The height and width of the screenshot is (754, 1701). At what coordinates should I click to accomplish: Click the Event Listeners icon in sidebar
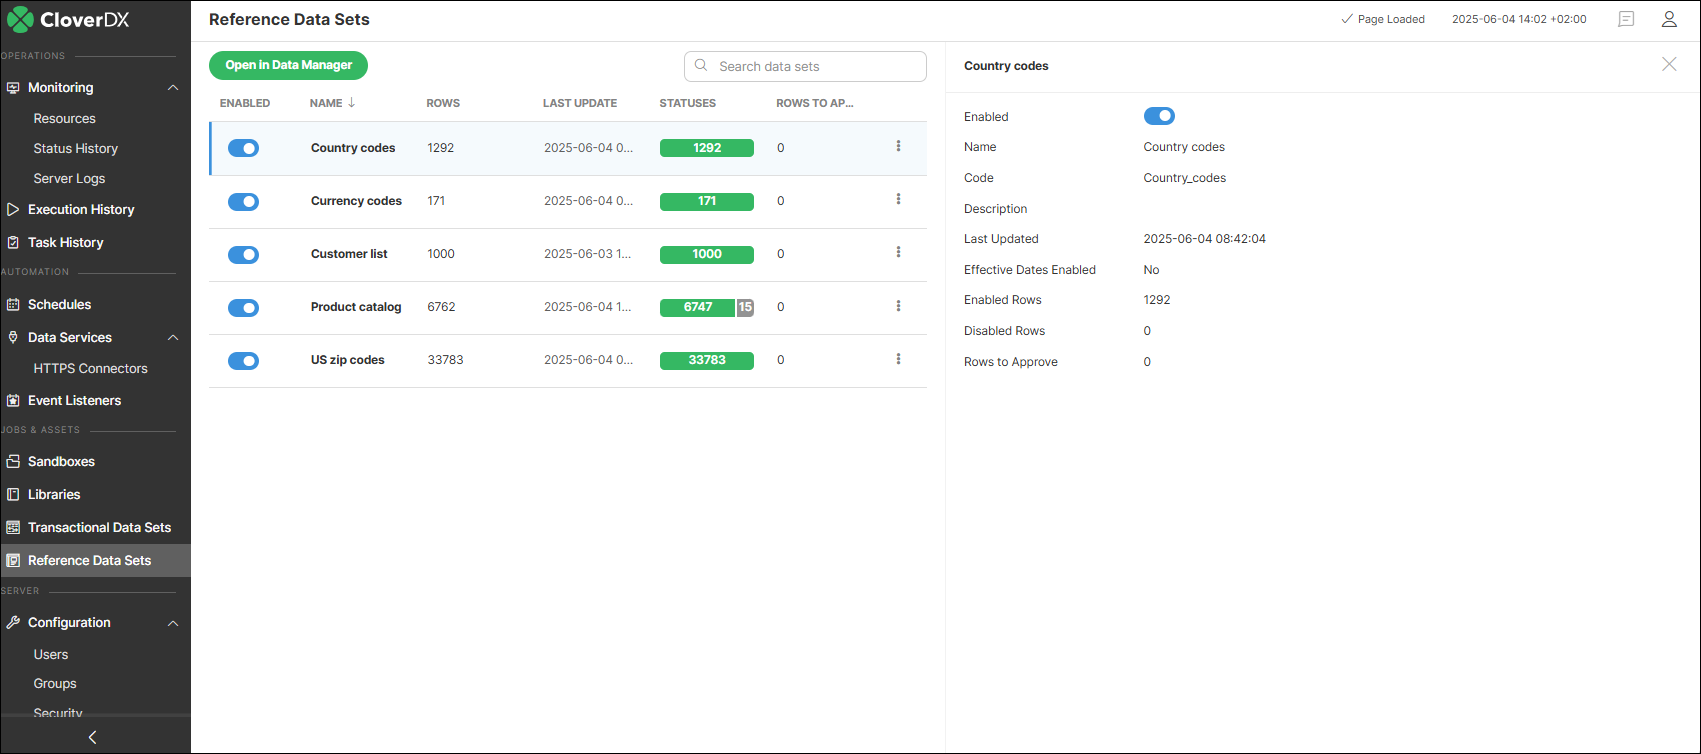click(13, 400)
